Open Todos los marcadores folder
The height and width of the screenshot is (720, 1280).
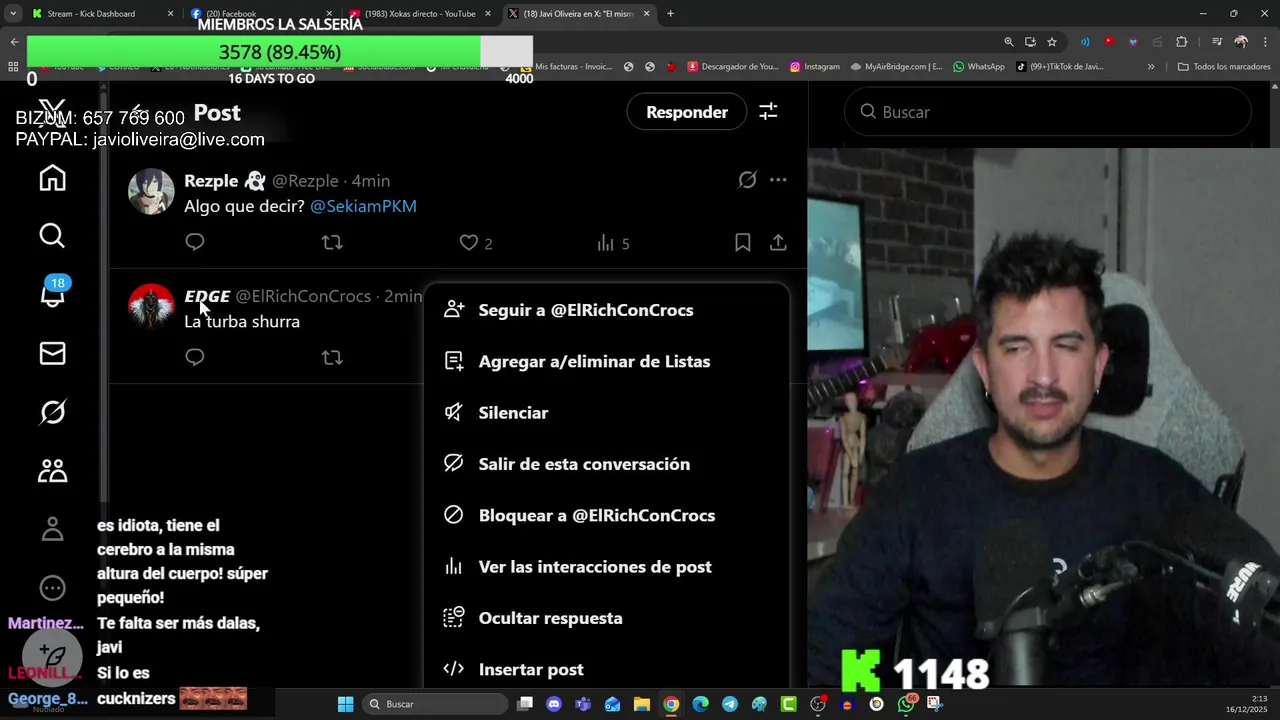1224,67
